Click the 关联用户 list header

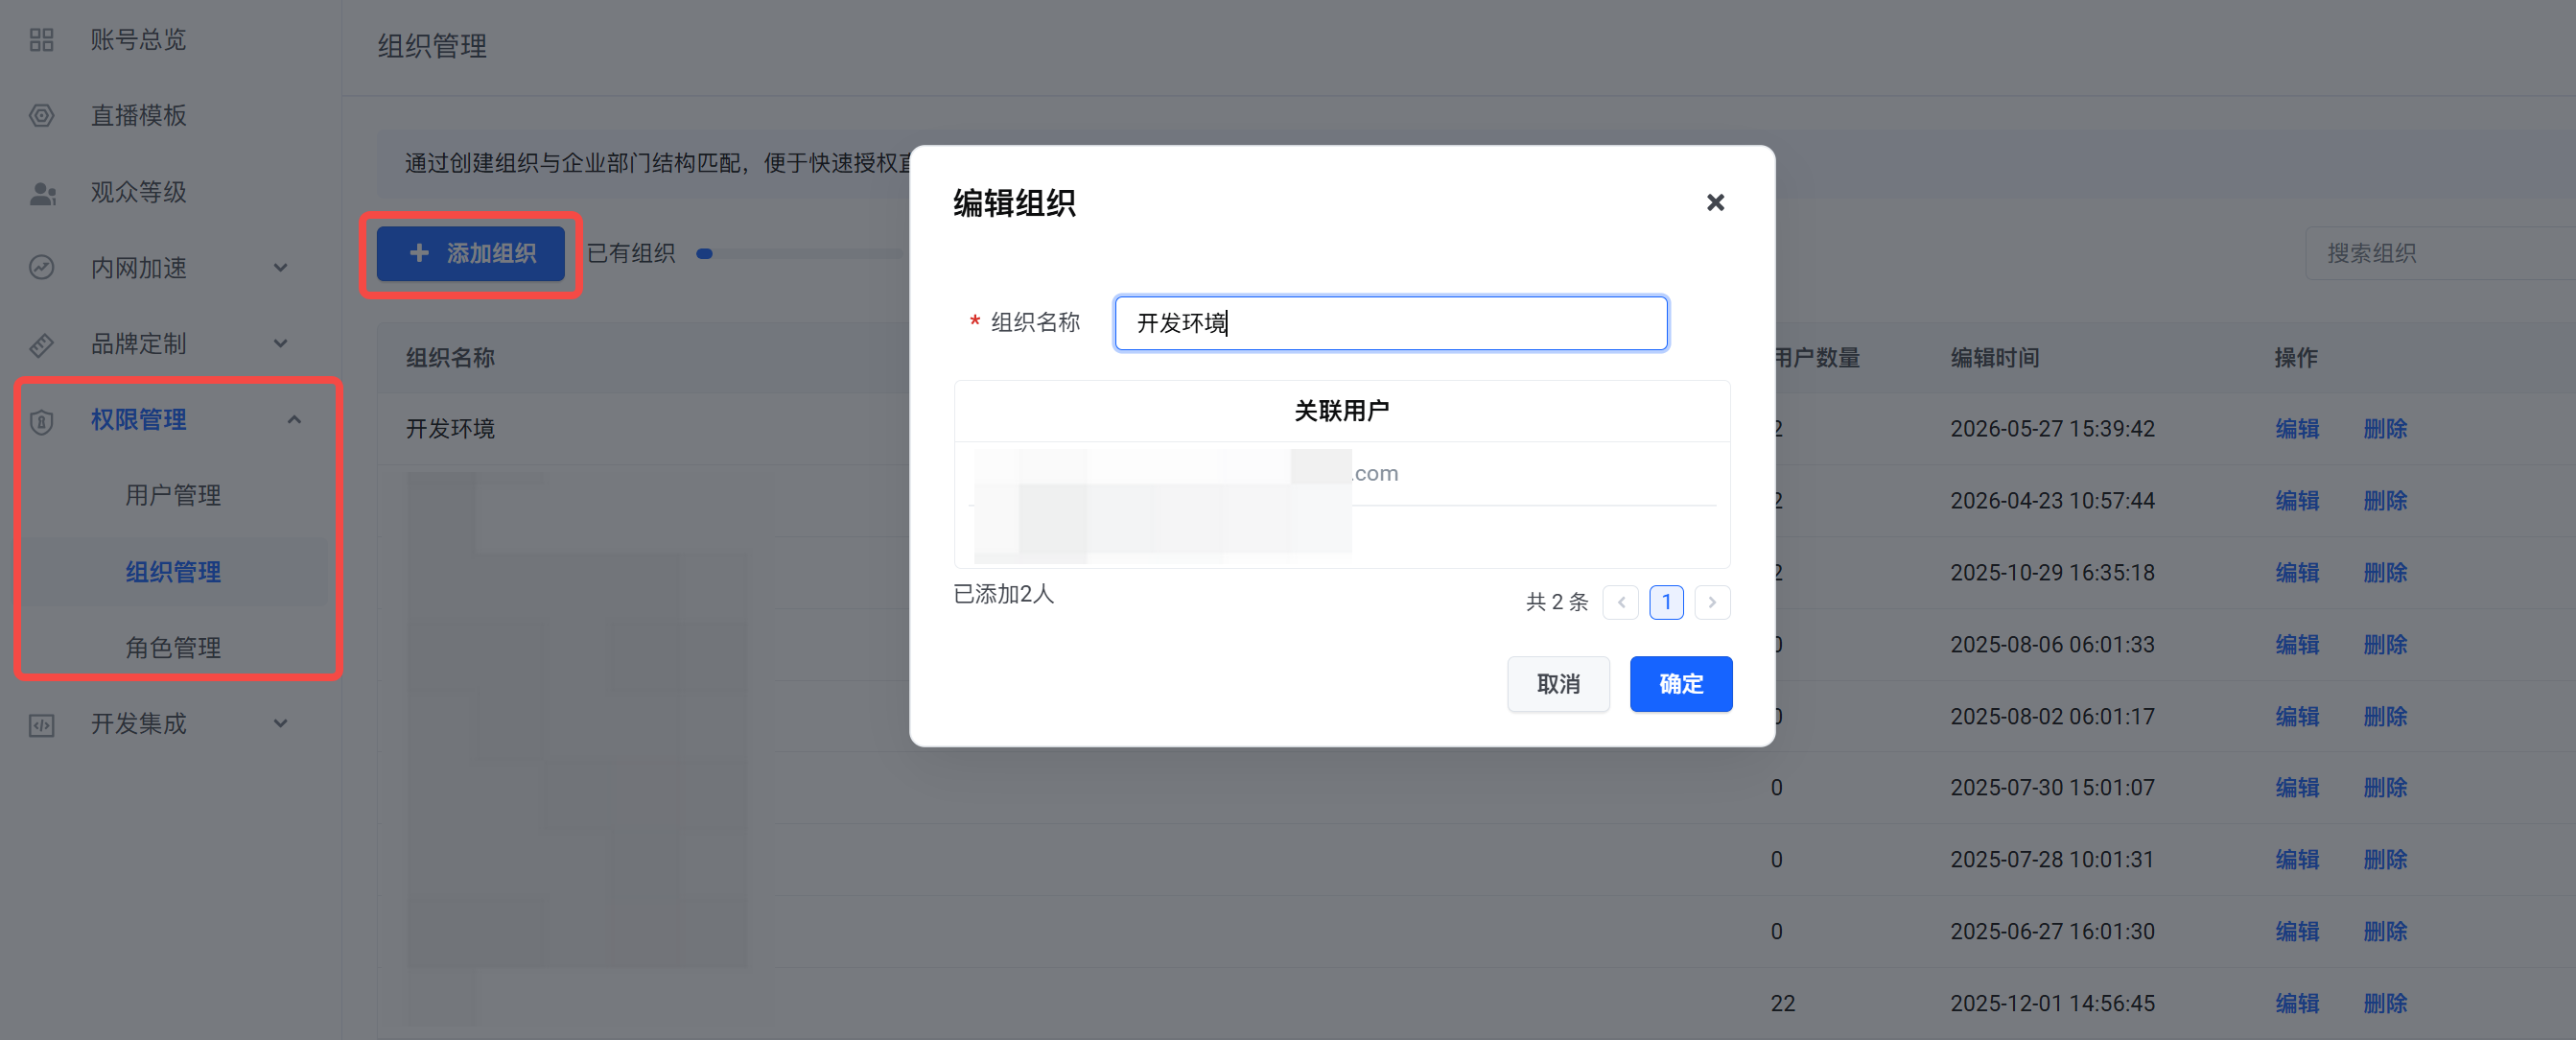pos(1342,411)
